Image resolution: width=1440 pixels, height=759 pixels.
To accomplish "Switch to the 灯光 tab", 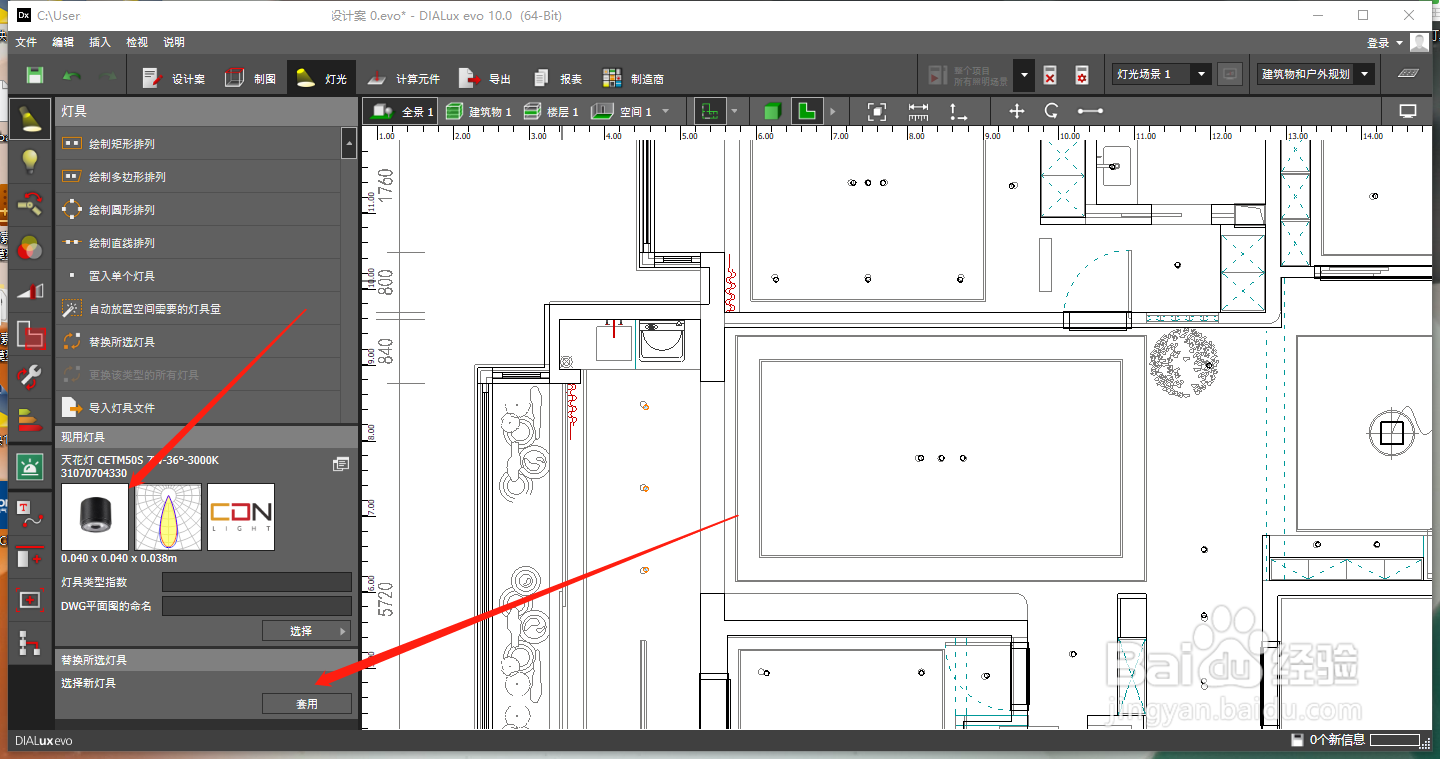I will pos(321,78).
